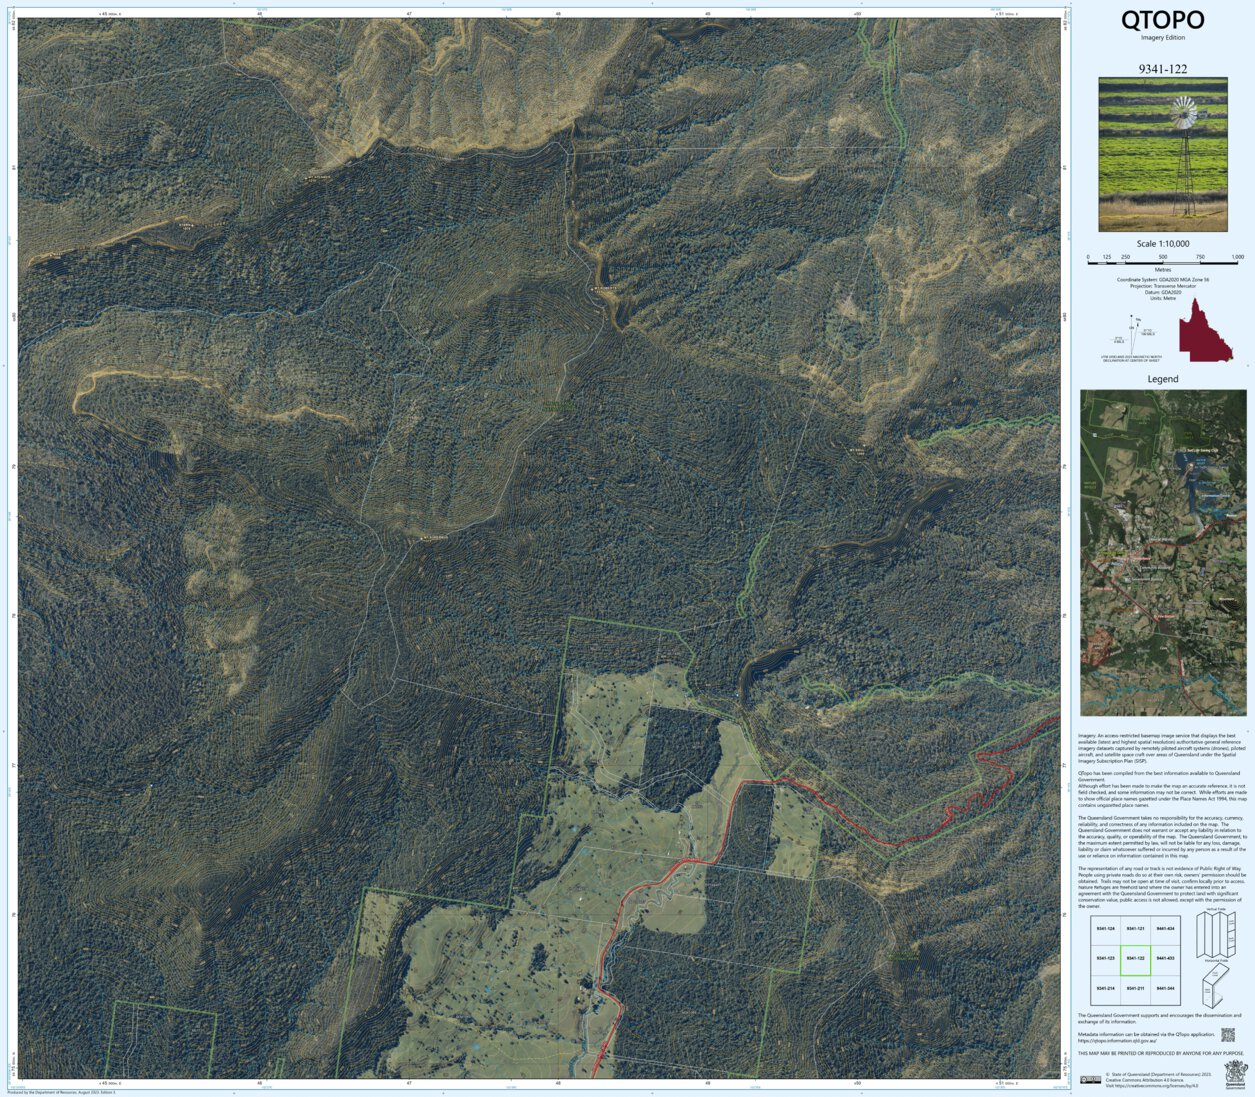The height and width of the screenshot is (1097, 1255).
Task: Select adjoining sheet 9441-544 in the index
Action: pos(1166,988)
